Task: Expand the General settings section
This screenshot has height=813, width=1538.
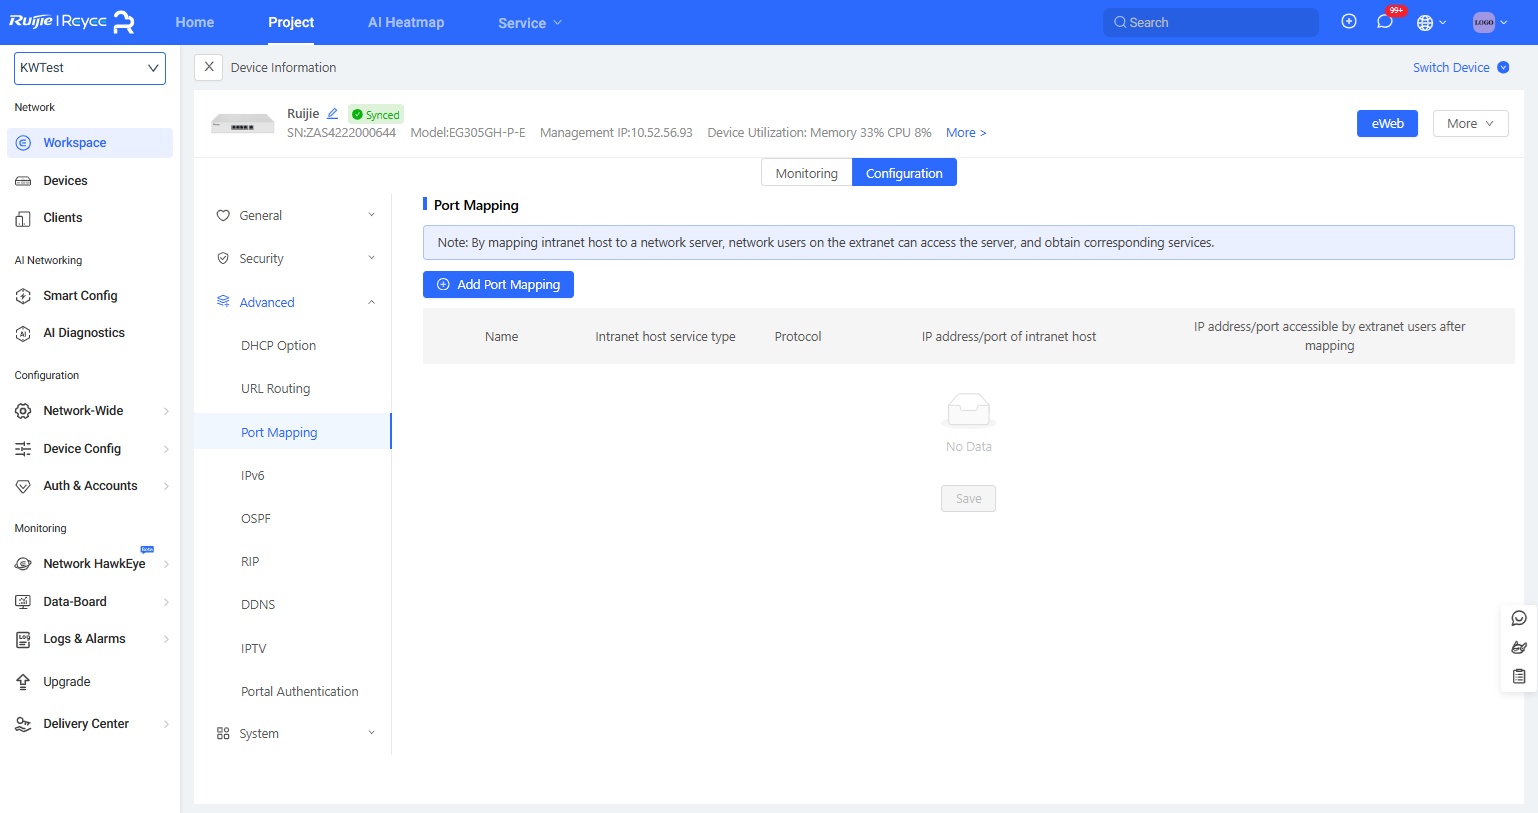Action: pyautogui.click(x=294, y=216)
